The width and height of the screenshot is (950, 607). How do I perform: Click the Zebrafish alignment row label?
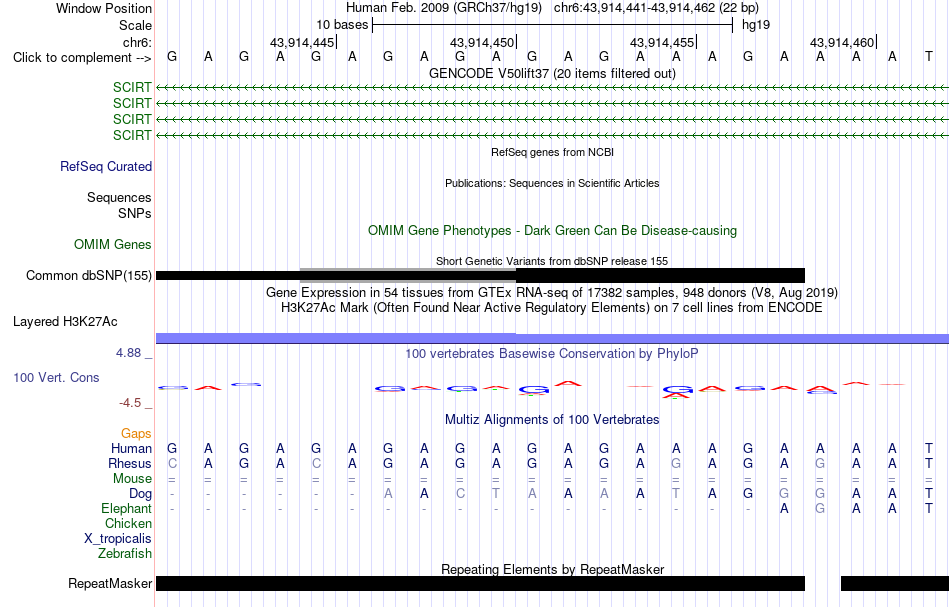click(x=125, y=553)
